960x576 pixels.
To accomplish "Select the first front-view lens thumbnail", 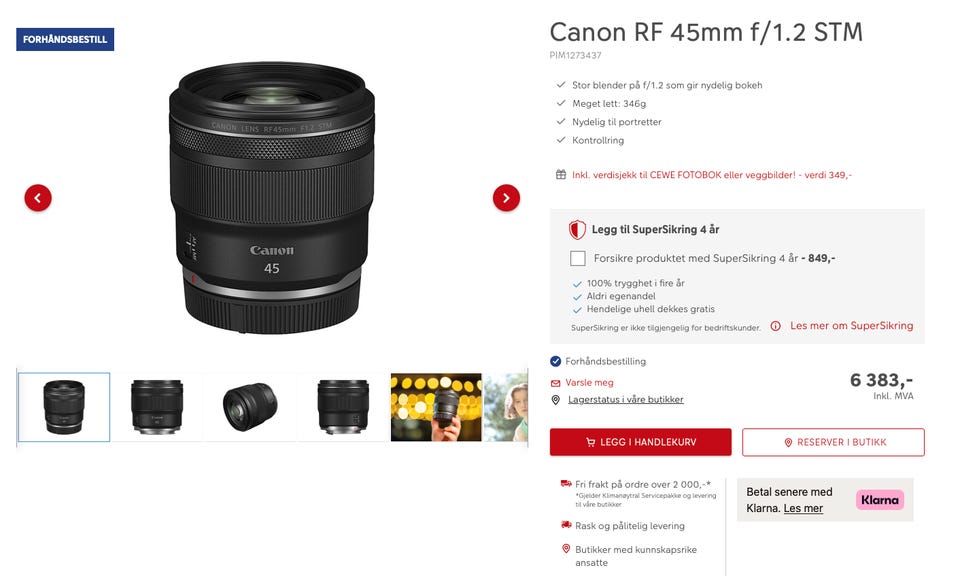I will [x=64, y=407].
